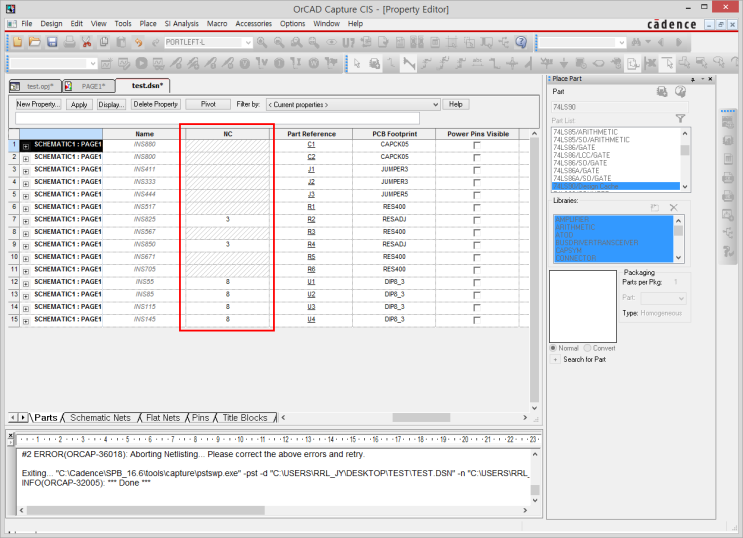This screenshot has width=743, height=538.
Task: Click the Annotate U? icon
Action: [349, 42]
